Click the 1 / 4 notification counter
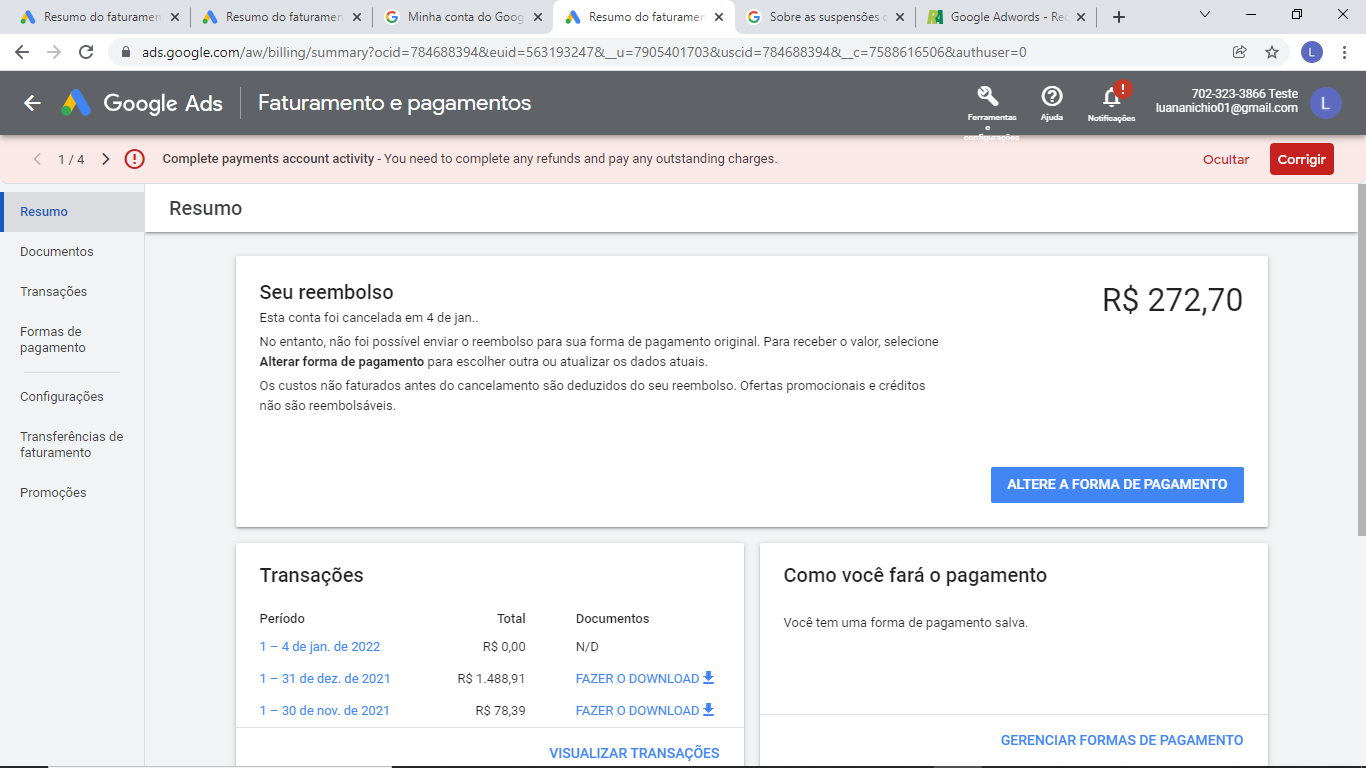The width and height of the screenshot is (1366, 768). pyautogui.click(x=71, y=159)
